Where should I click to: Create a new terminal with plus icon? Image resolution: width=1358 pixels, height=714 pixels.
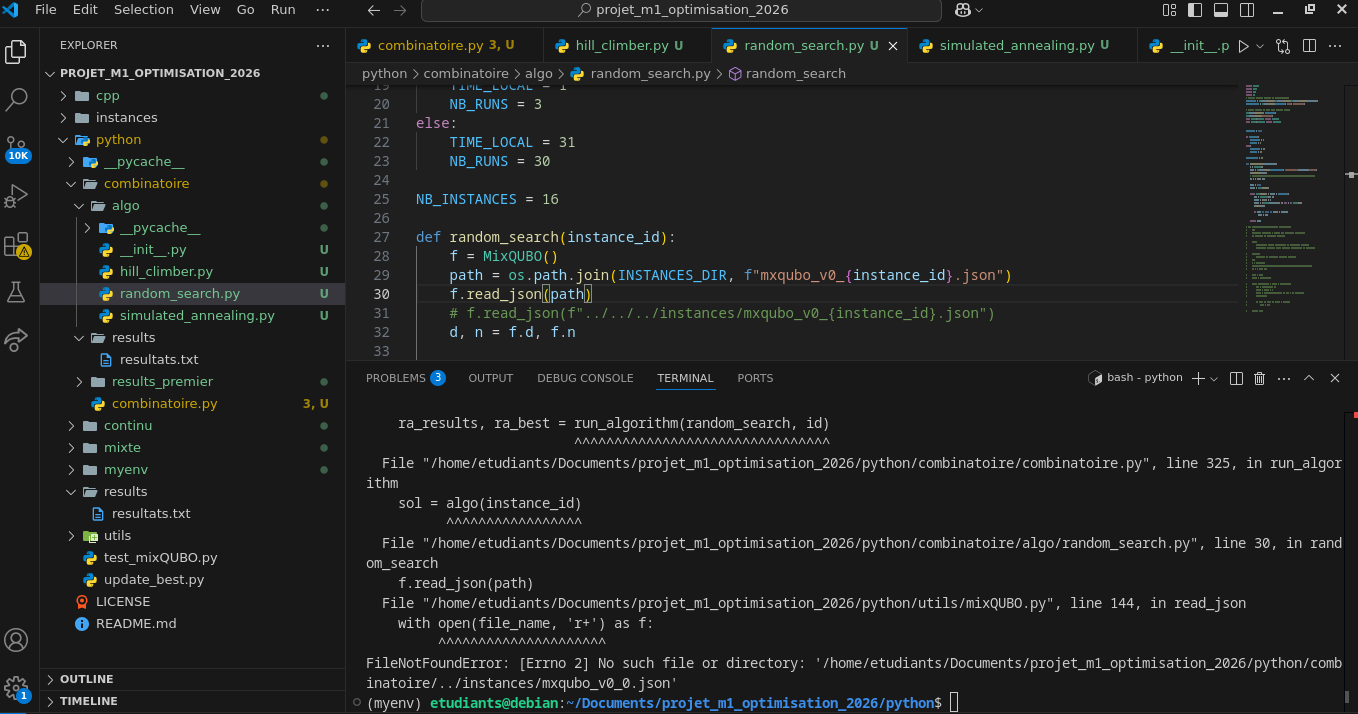click(1198, 378)
